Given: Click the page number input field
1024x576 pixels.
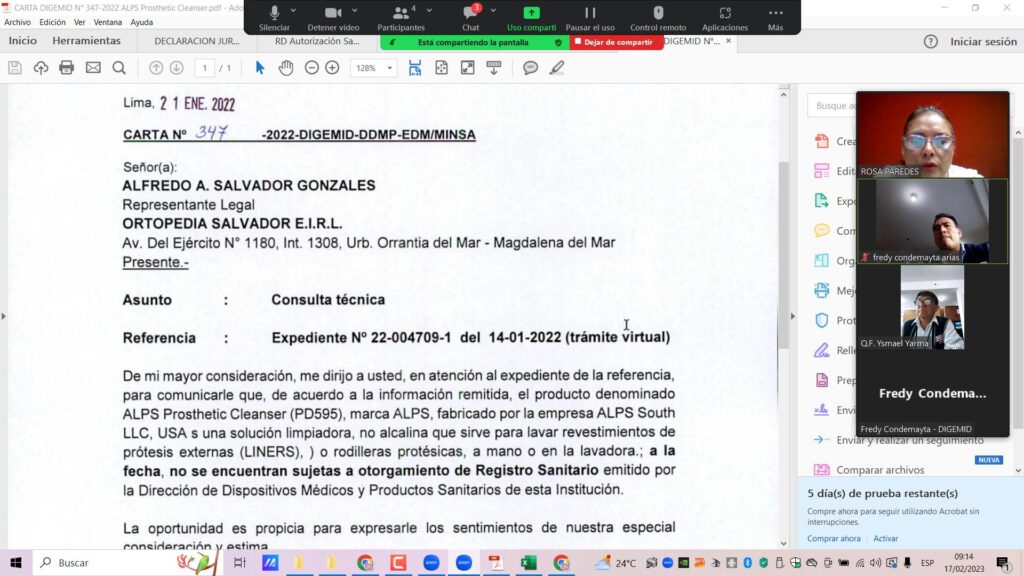Looking at the screenshot, I should [x=204, y=67].
